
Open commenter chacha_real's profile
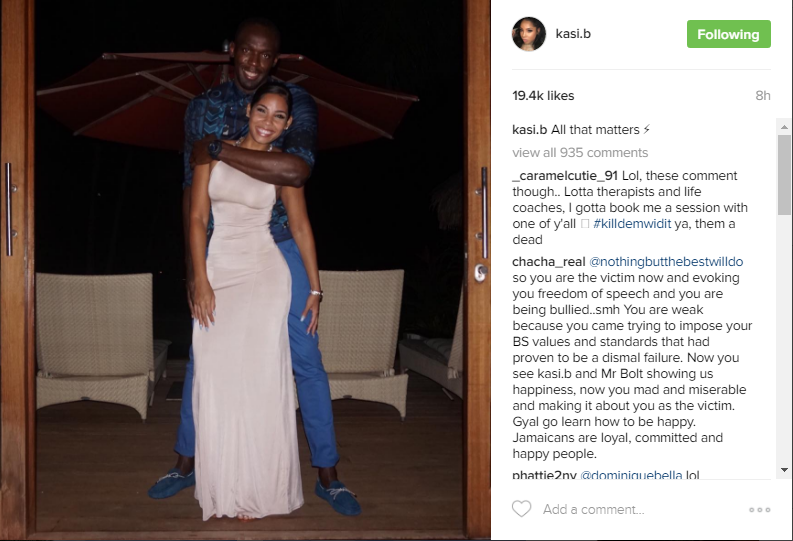(549, 262)
